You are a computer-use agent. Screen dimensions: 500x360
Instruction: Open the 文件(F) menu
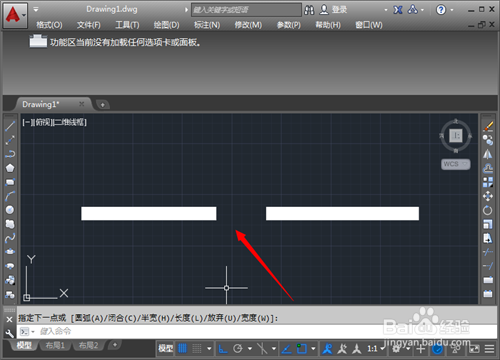(89, 25)
